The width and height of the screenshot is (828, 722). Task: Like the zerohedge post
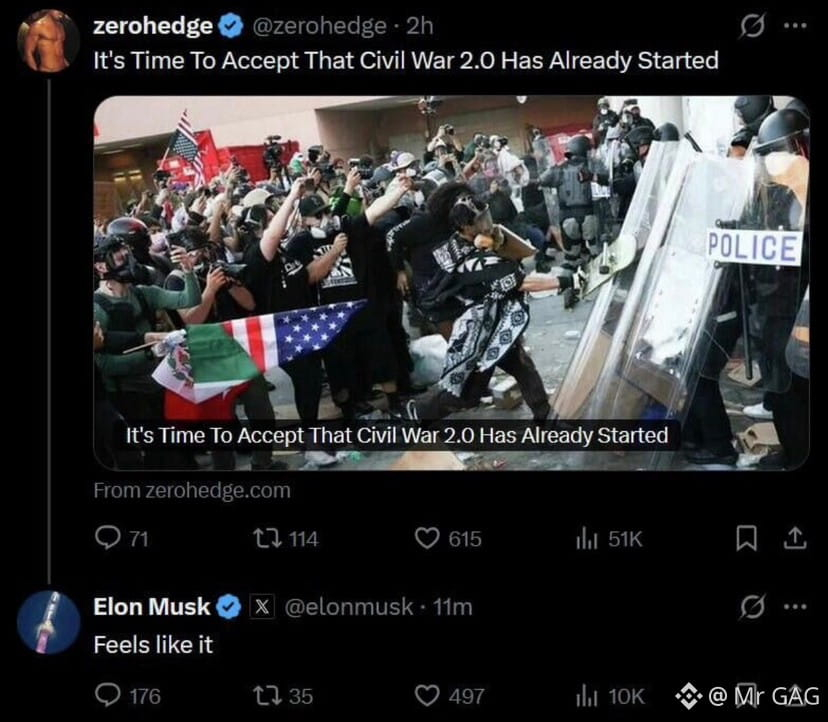click(x=448, y=539)
